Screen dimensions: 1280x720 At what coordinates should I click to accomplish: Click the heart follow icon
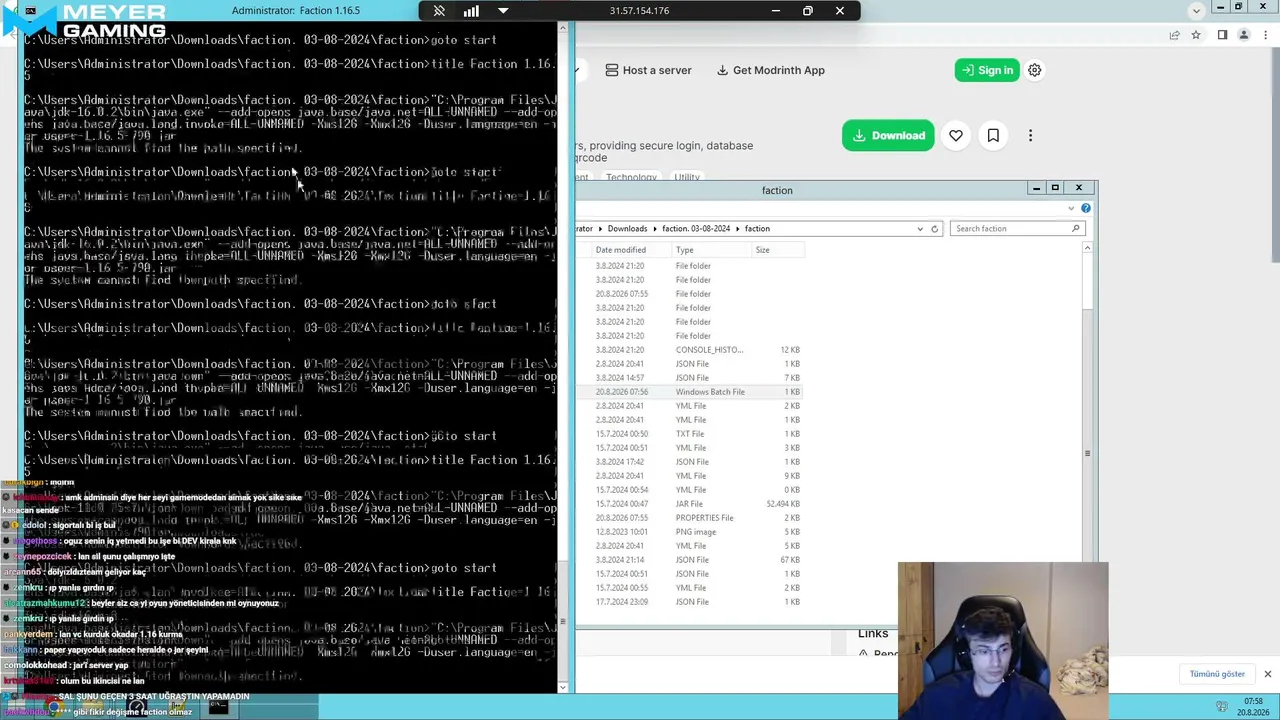point(956,136)
